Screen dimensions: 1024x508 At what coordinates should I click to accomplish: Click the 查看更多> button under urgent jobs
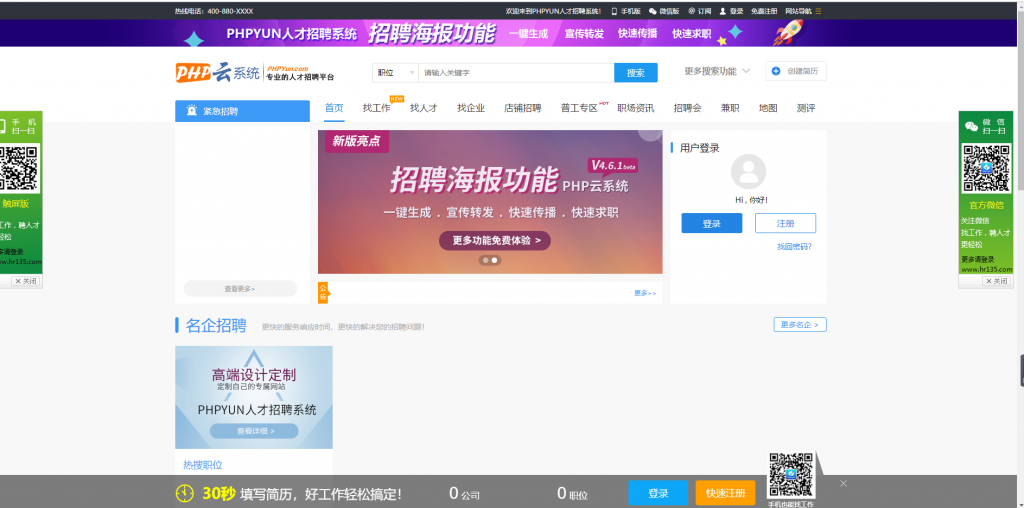pyautogui.click(x=240, y=289)
